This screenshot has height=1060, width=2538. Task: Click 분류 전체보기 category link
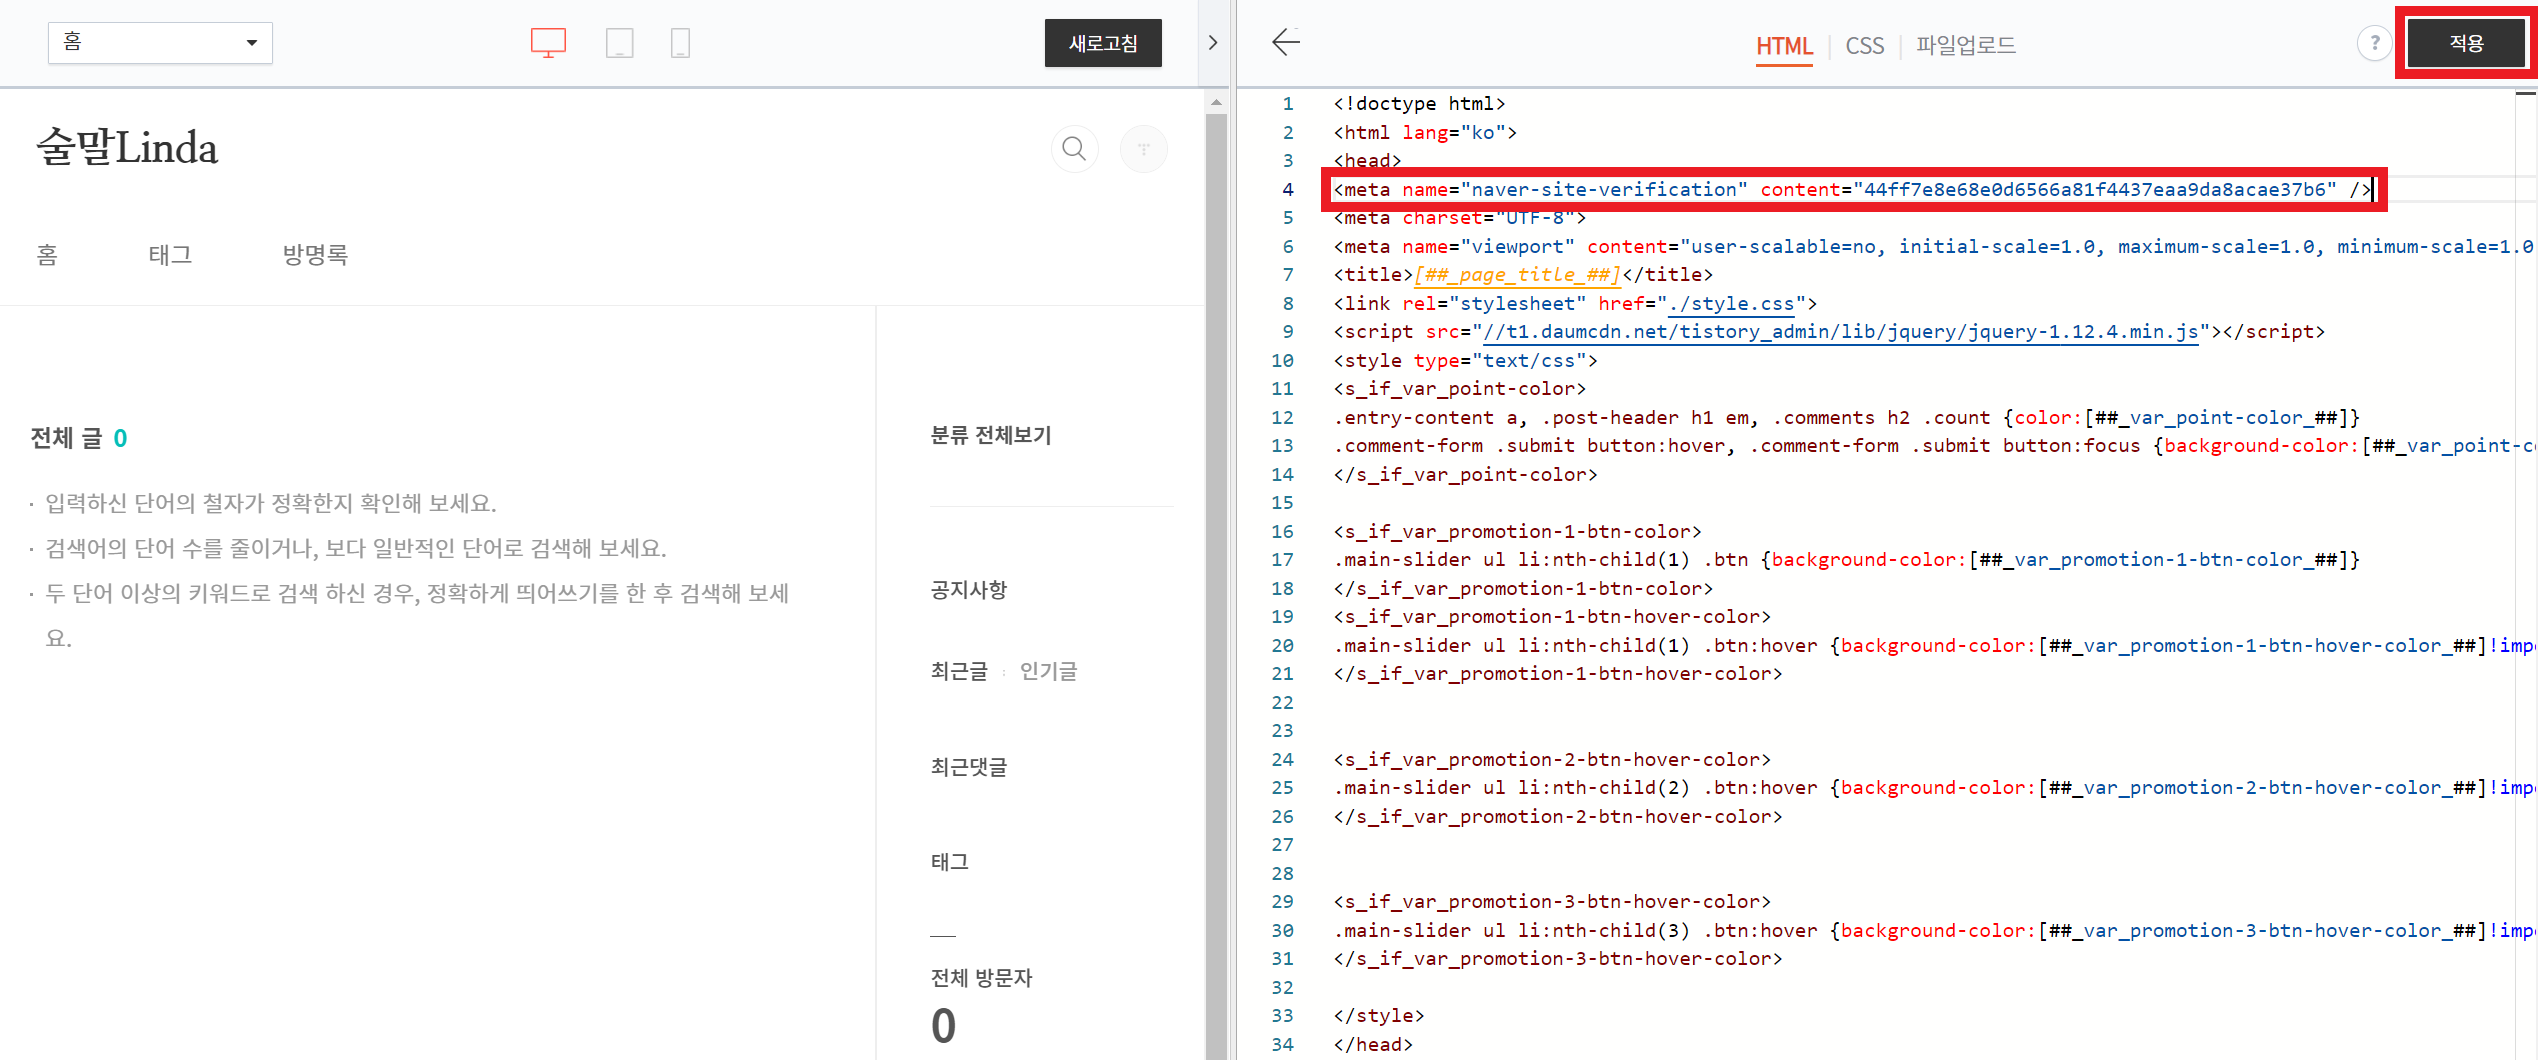991,435
